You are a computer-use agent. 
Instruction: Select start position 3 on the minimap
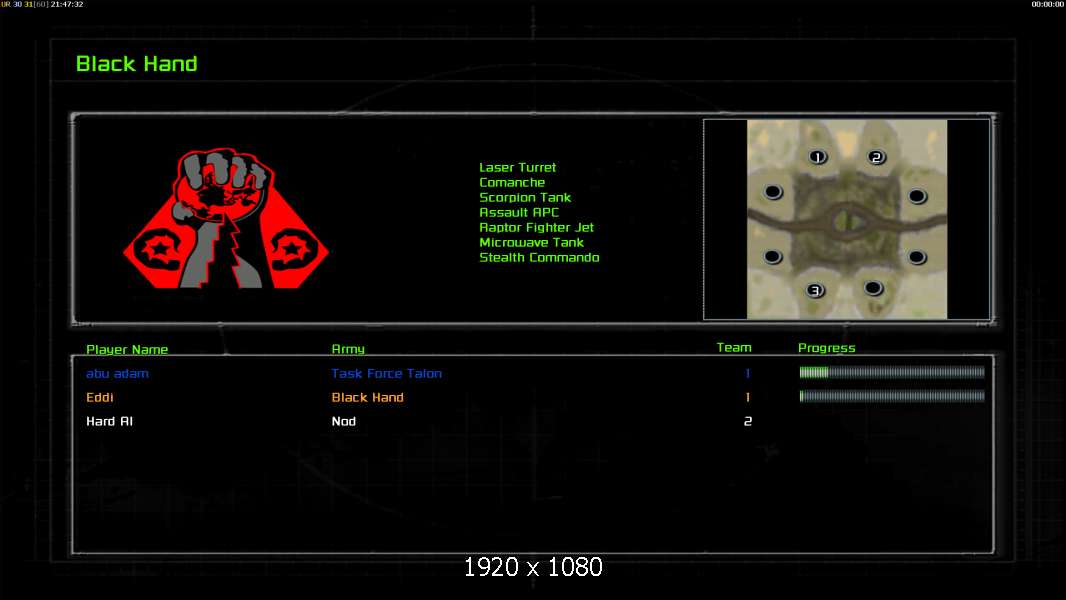pos(814,290)
